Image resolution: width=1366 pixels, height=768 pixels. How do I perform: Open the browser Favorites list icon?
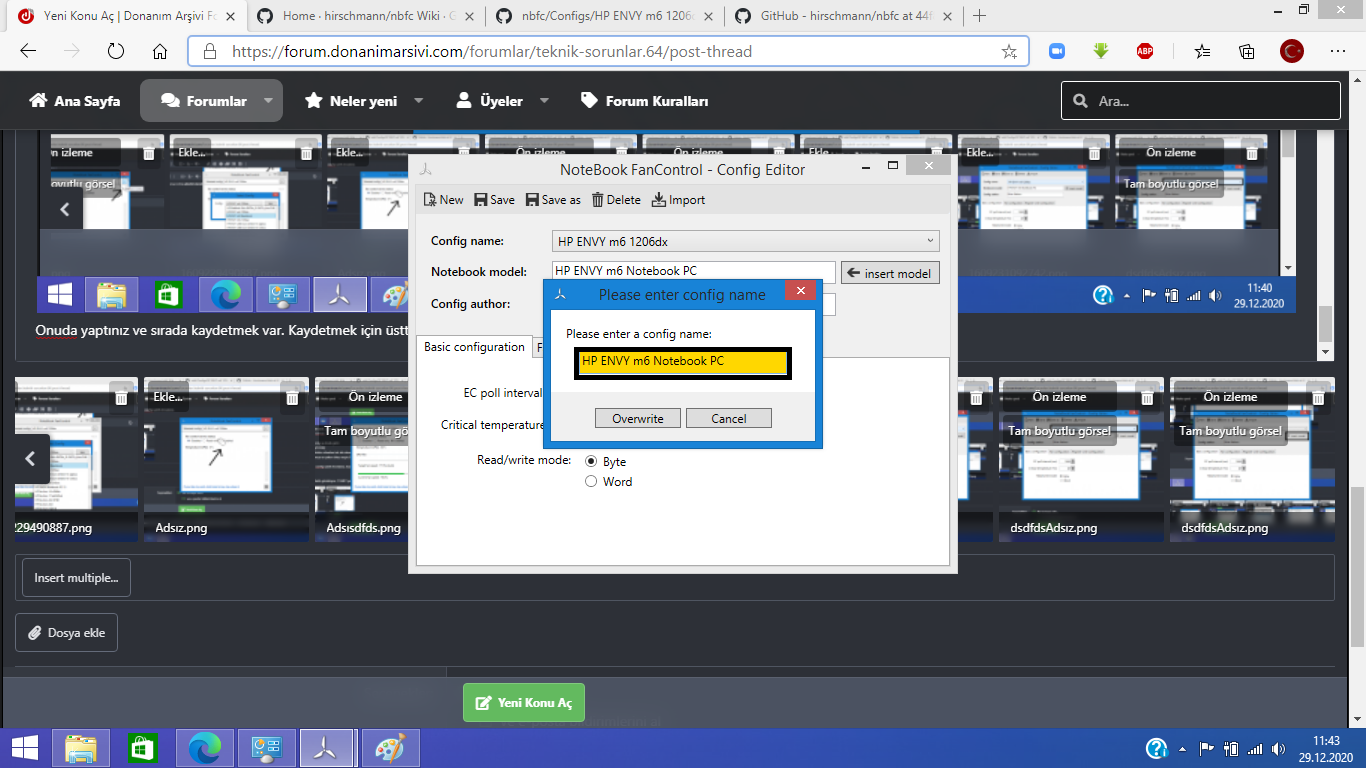pos(1202,51)
